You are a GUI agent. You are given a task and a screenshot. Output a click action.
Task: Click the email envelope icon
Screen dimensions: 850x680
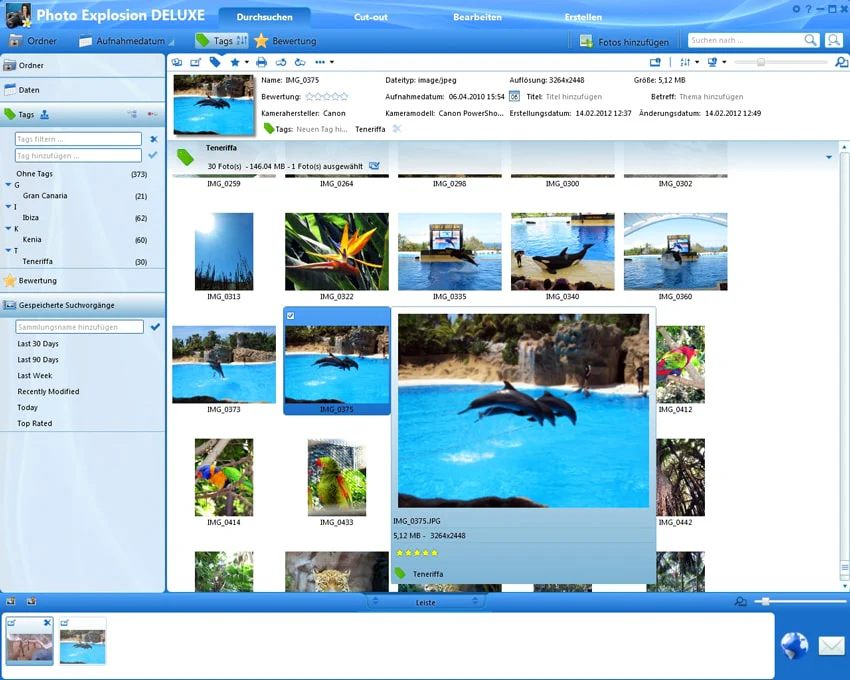[x=831, y=646]
